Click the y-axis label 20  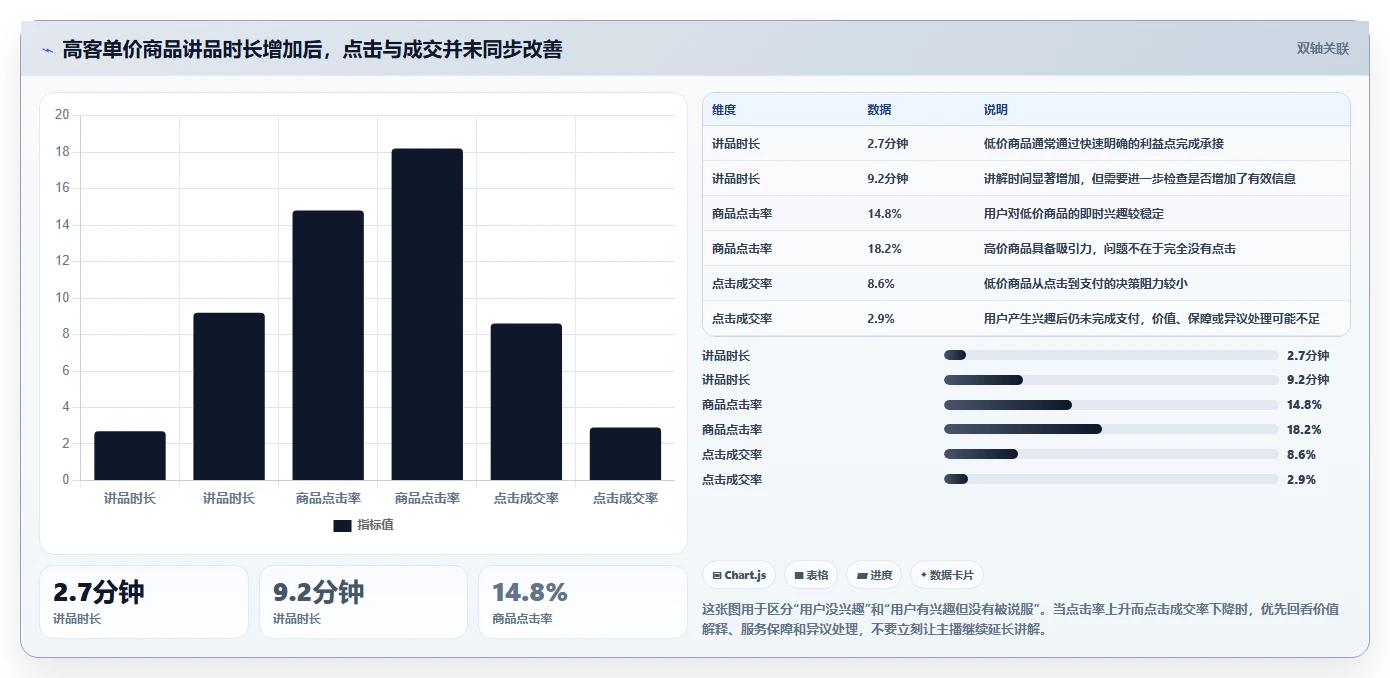coord(62,115)
